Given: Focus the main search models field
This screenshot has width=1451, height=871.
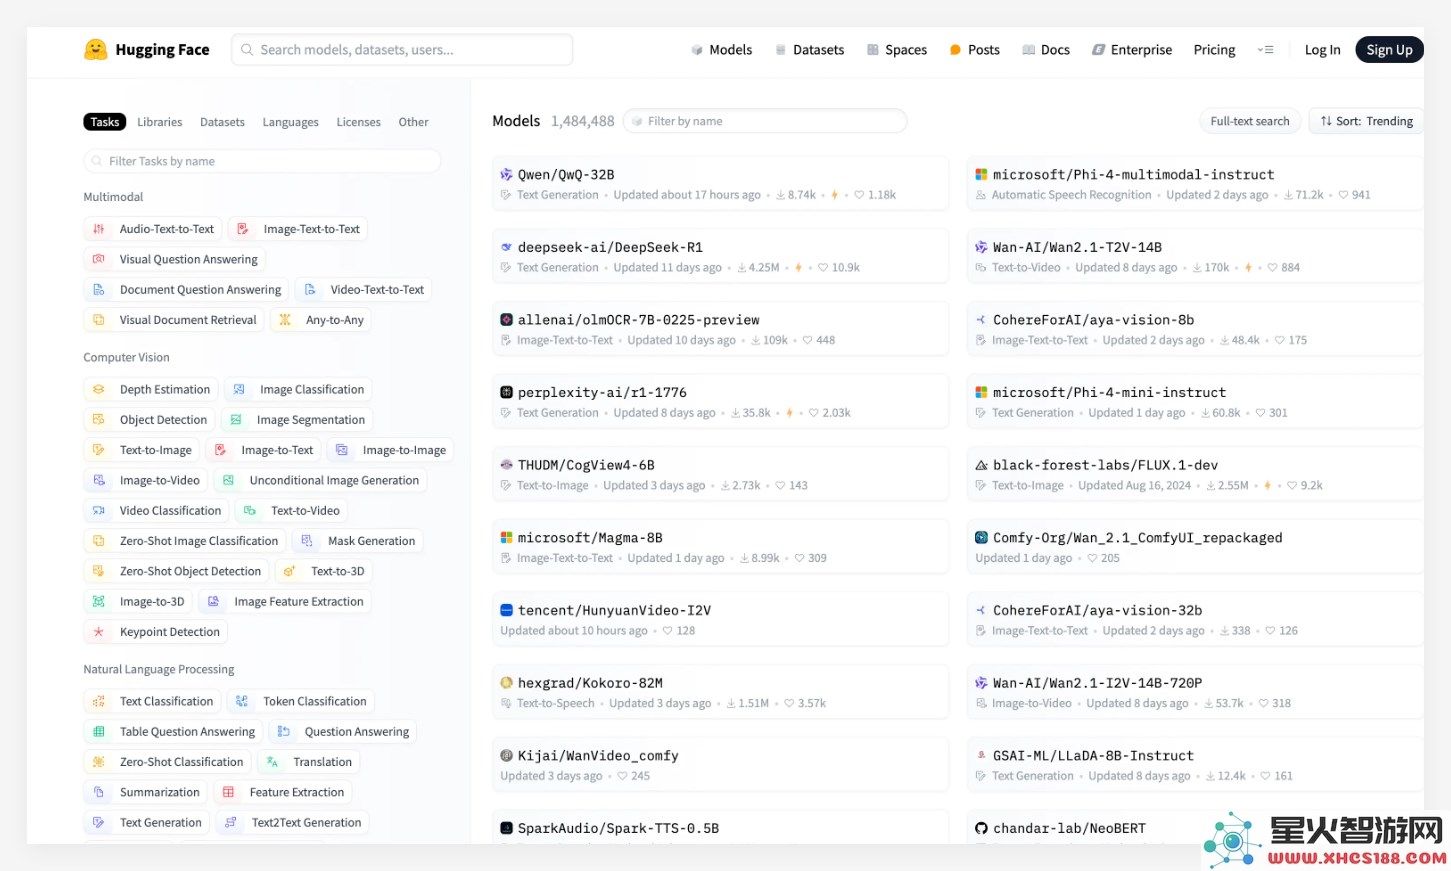Looking at the screenshot, I should pyautogui.click(x=402, y=50).
